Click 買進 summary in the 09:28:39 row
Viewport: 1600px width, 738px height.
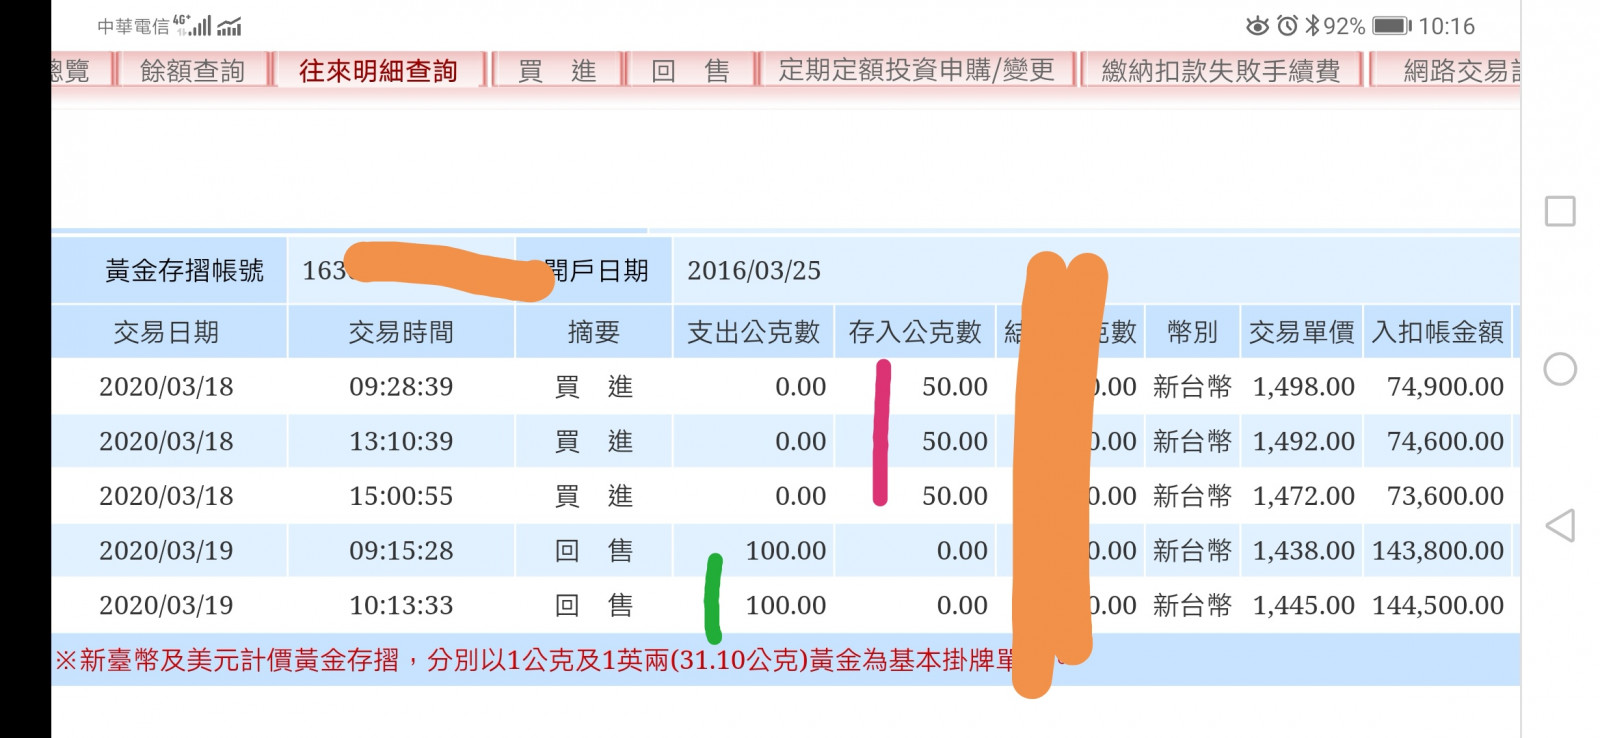point(594,387)
